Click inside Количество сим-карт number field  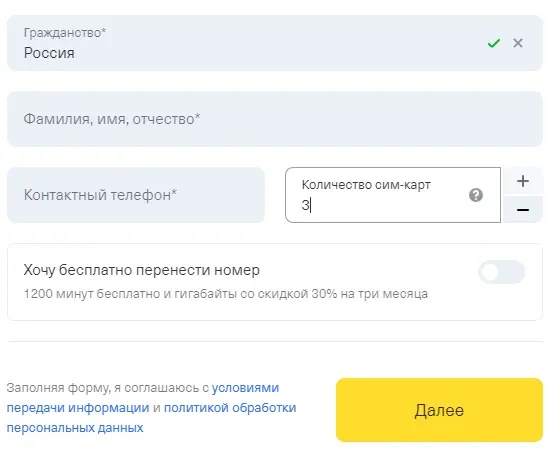tap(393, 195)
